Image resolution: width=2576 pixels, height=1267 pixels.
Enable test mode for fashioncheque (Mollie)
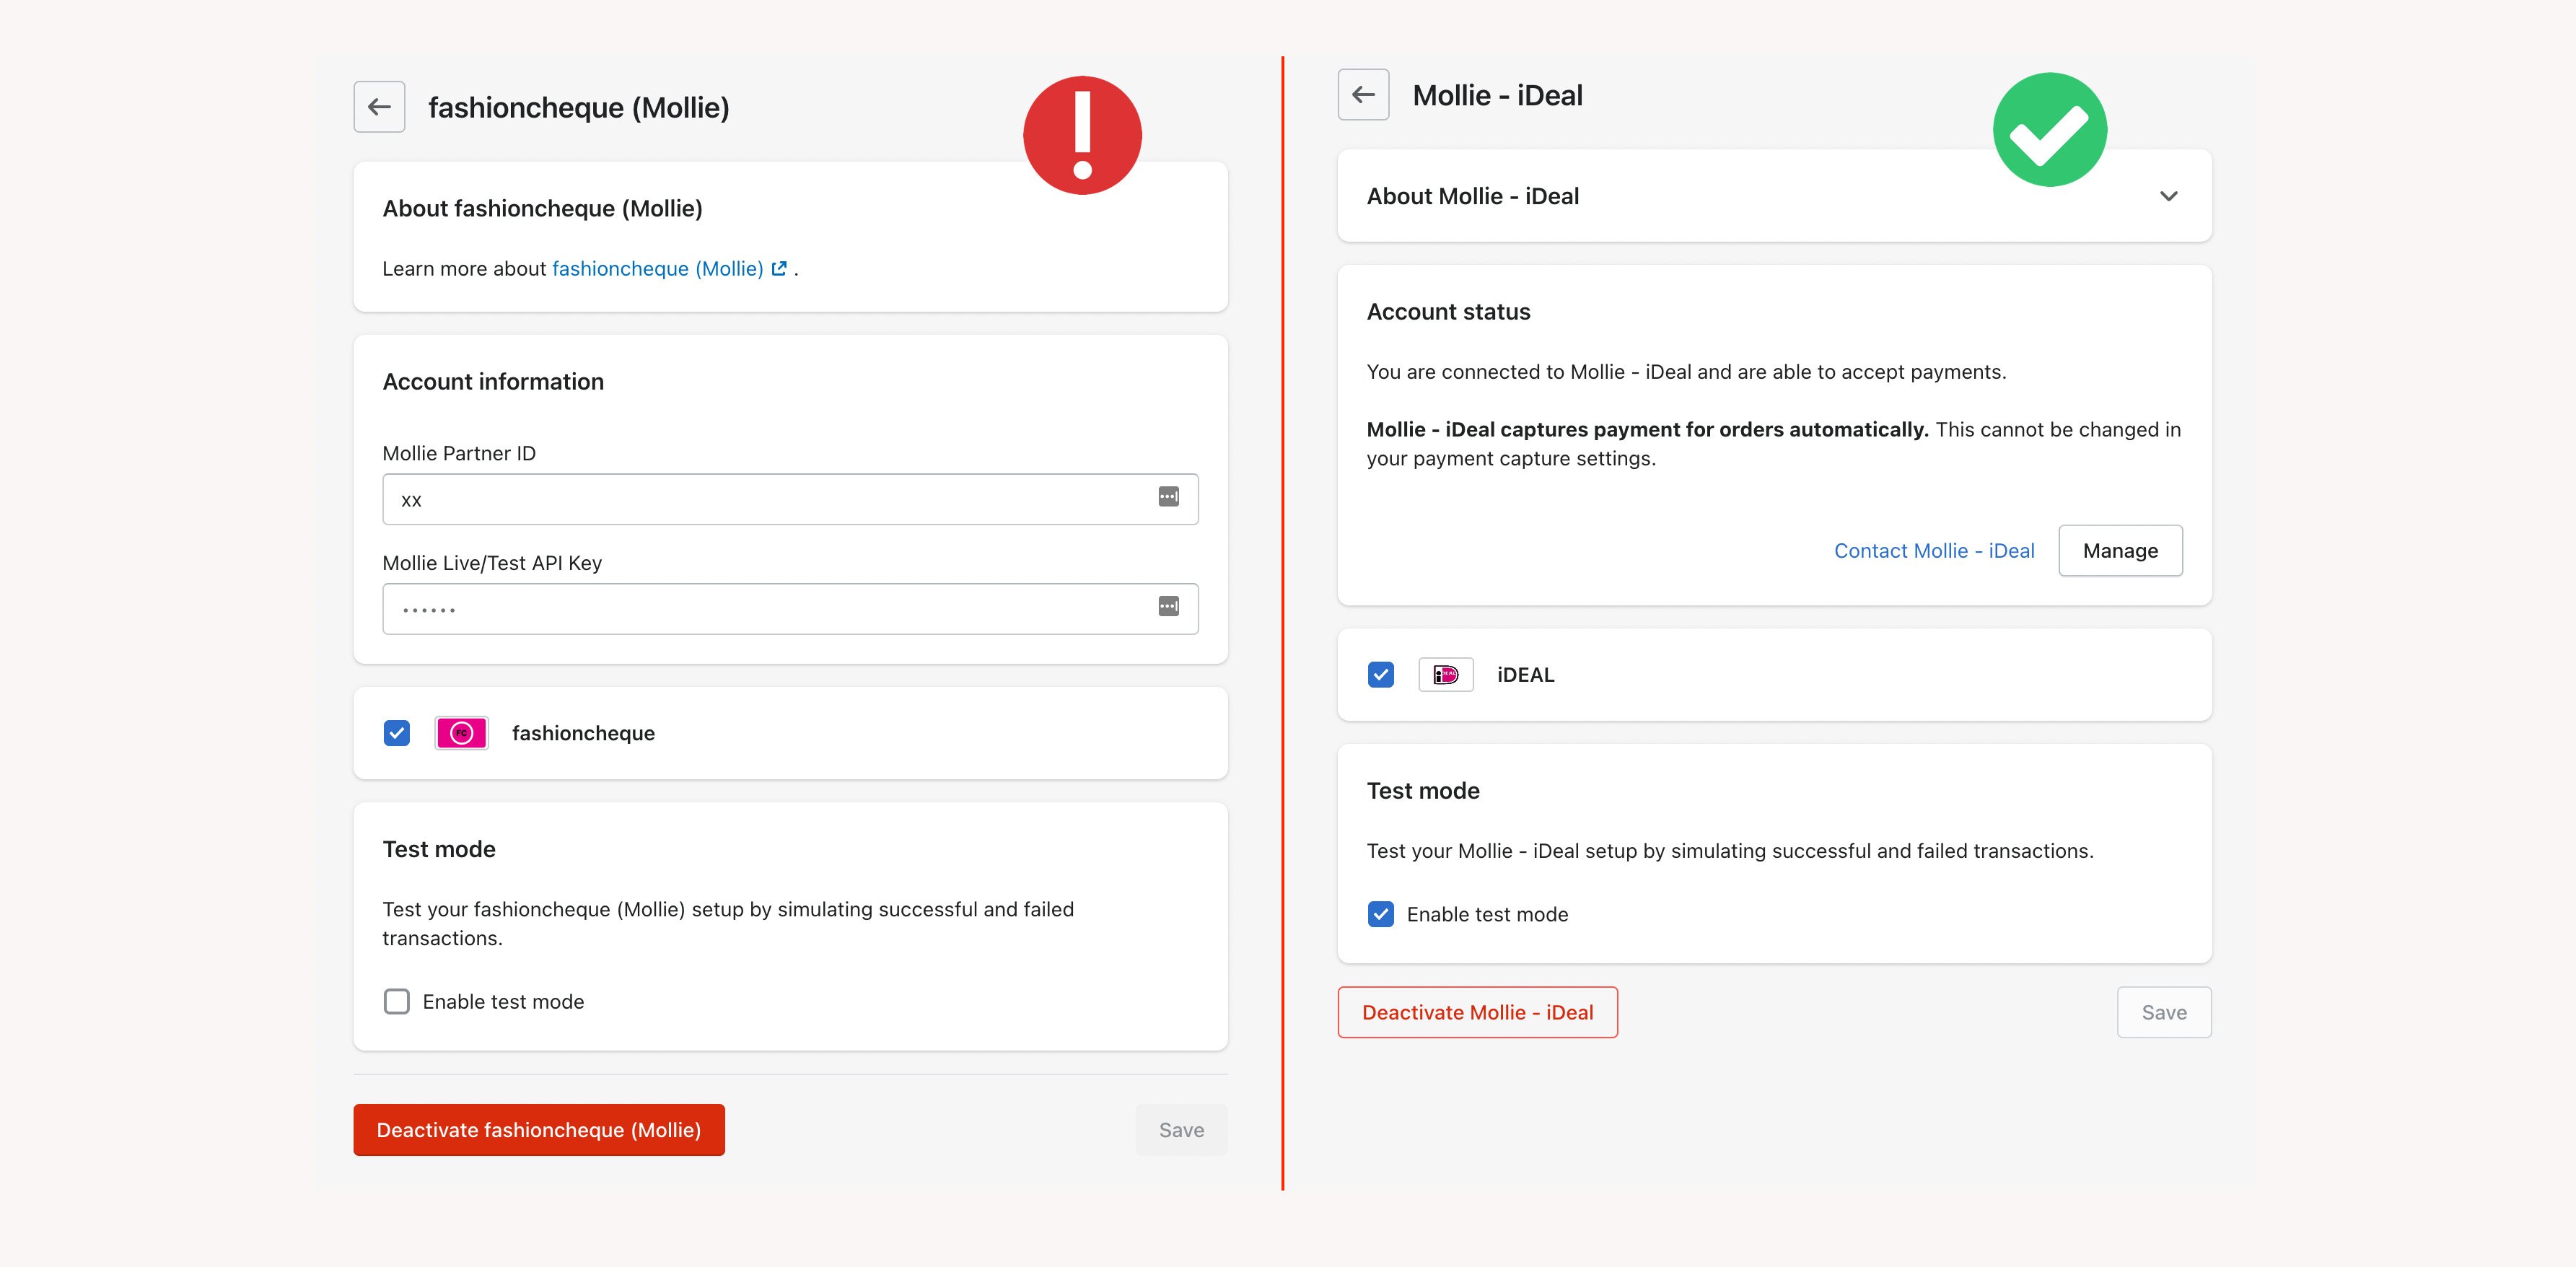(x=397, y=1001)
